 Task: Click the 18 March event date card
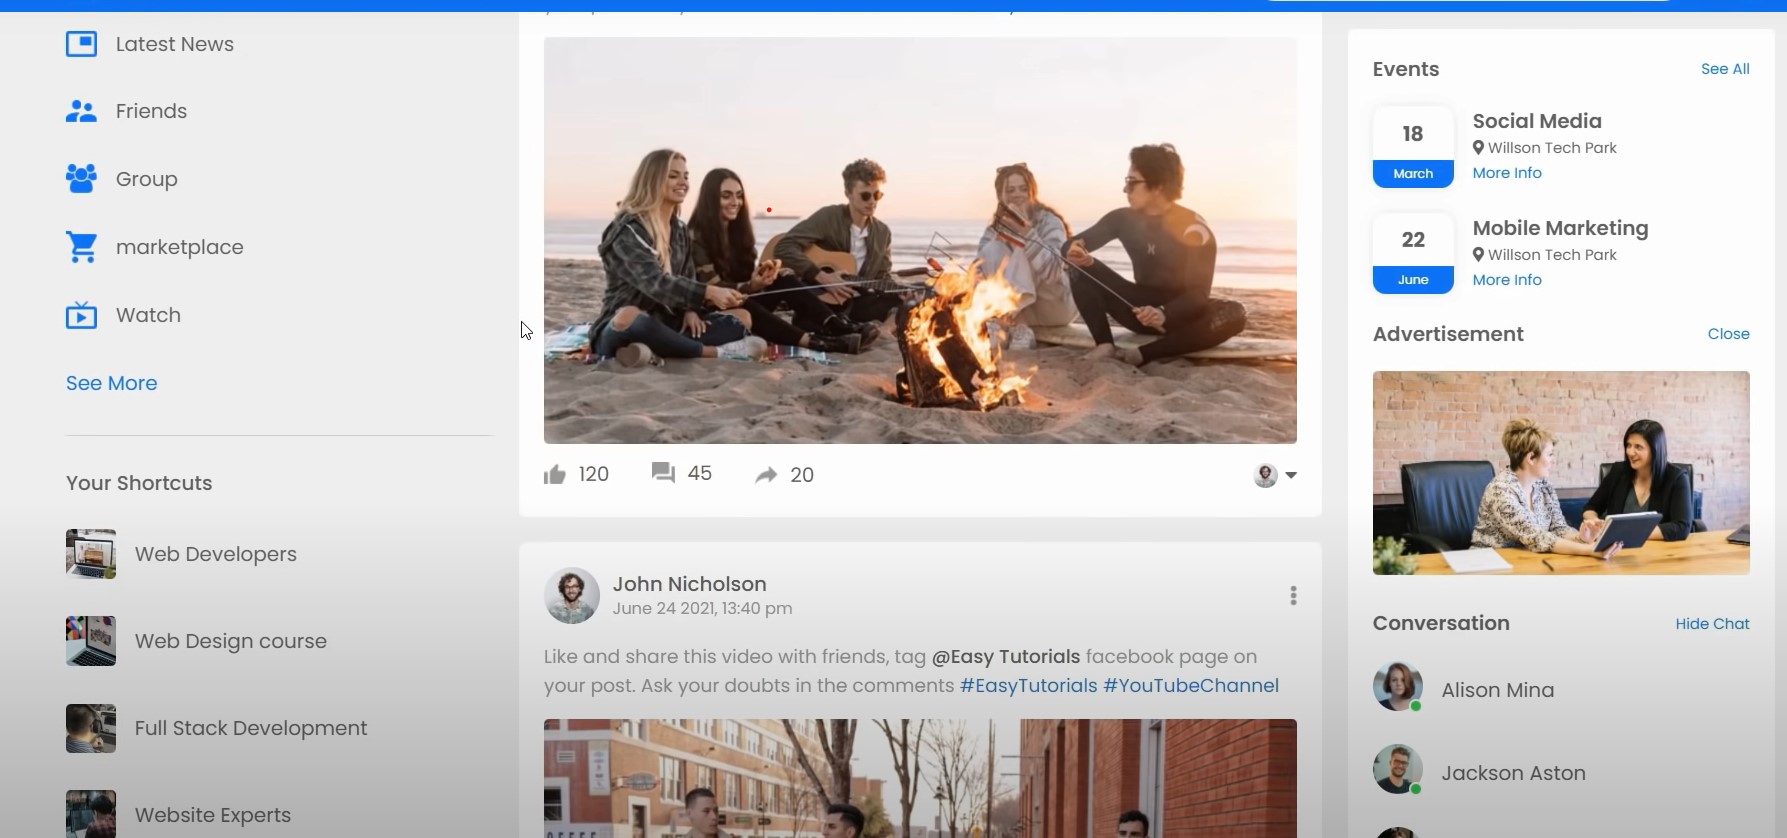(1413, 147)
